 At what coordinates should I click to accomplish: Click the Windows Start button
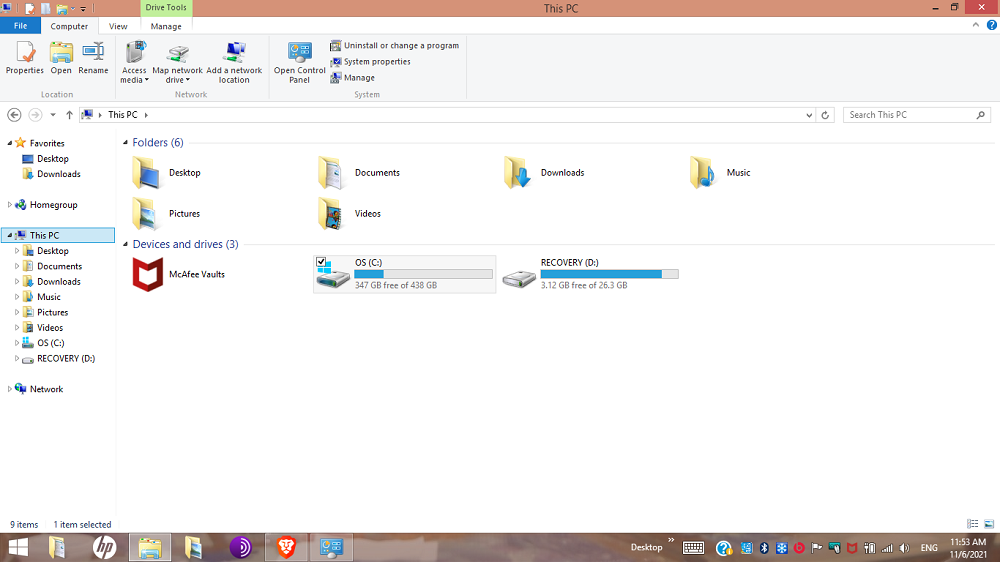(x=18, y=547)
